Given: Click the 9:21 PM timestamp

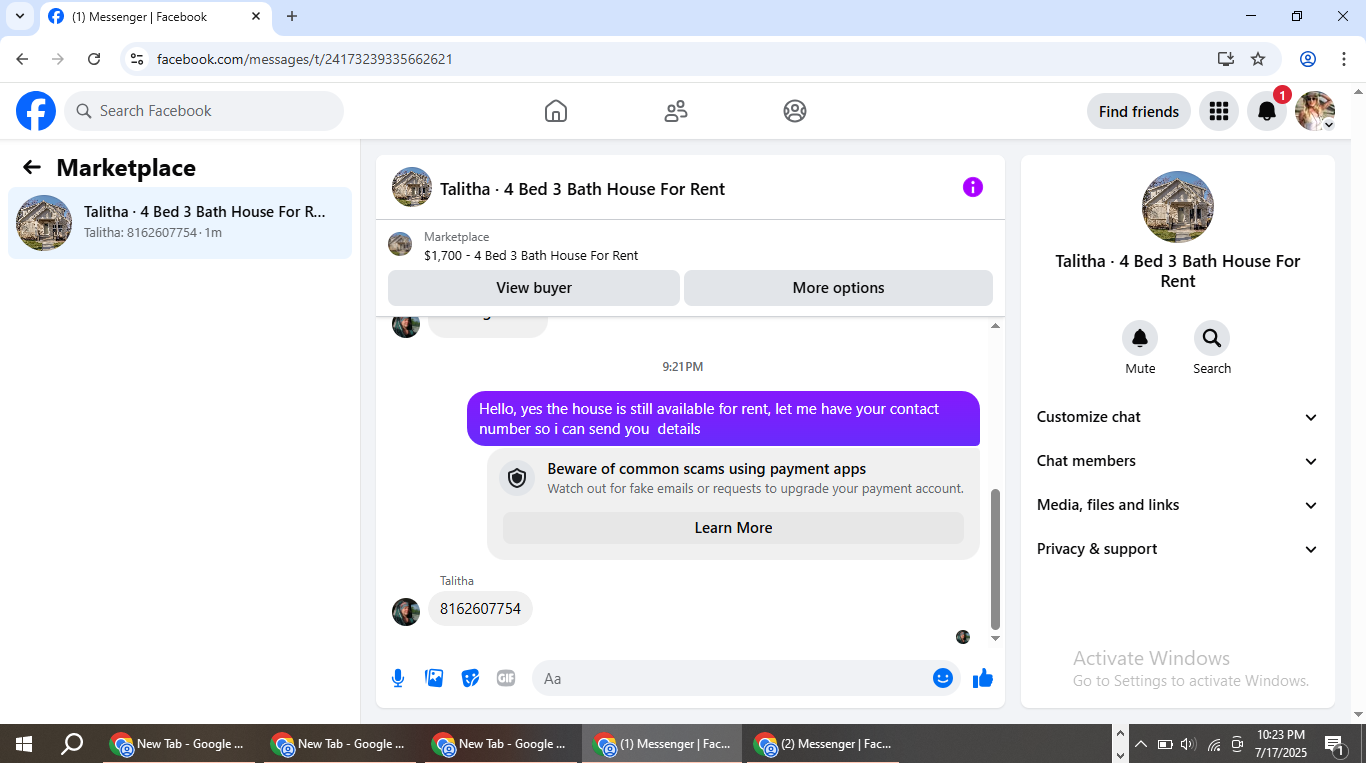Looking at the screenshot, I should [x=683, y=367].
